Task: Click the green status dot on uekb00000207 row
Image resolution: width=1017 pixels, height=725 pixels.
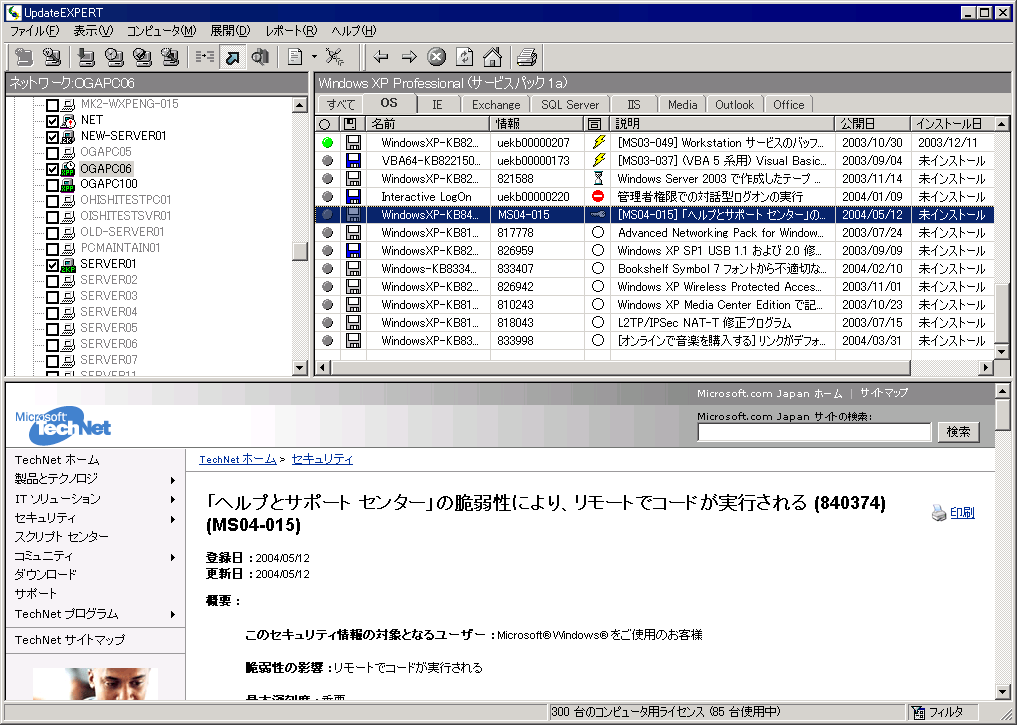Action: coord(328,142)
